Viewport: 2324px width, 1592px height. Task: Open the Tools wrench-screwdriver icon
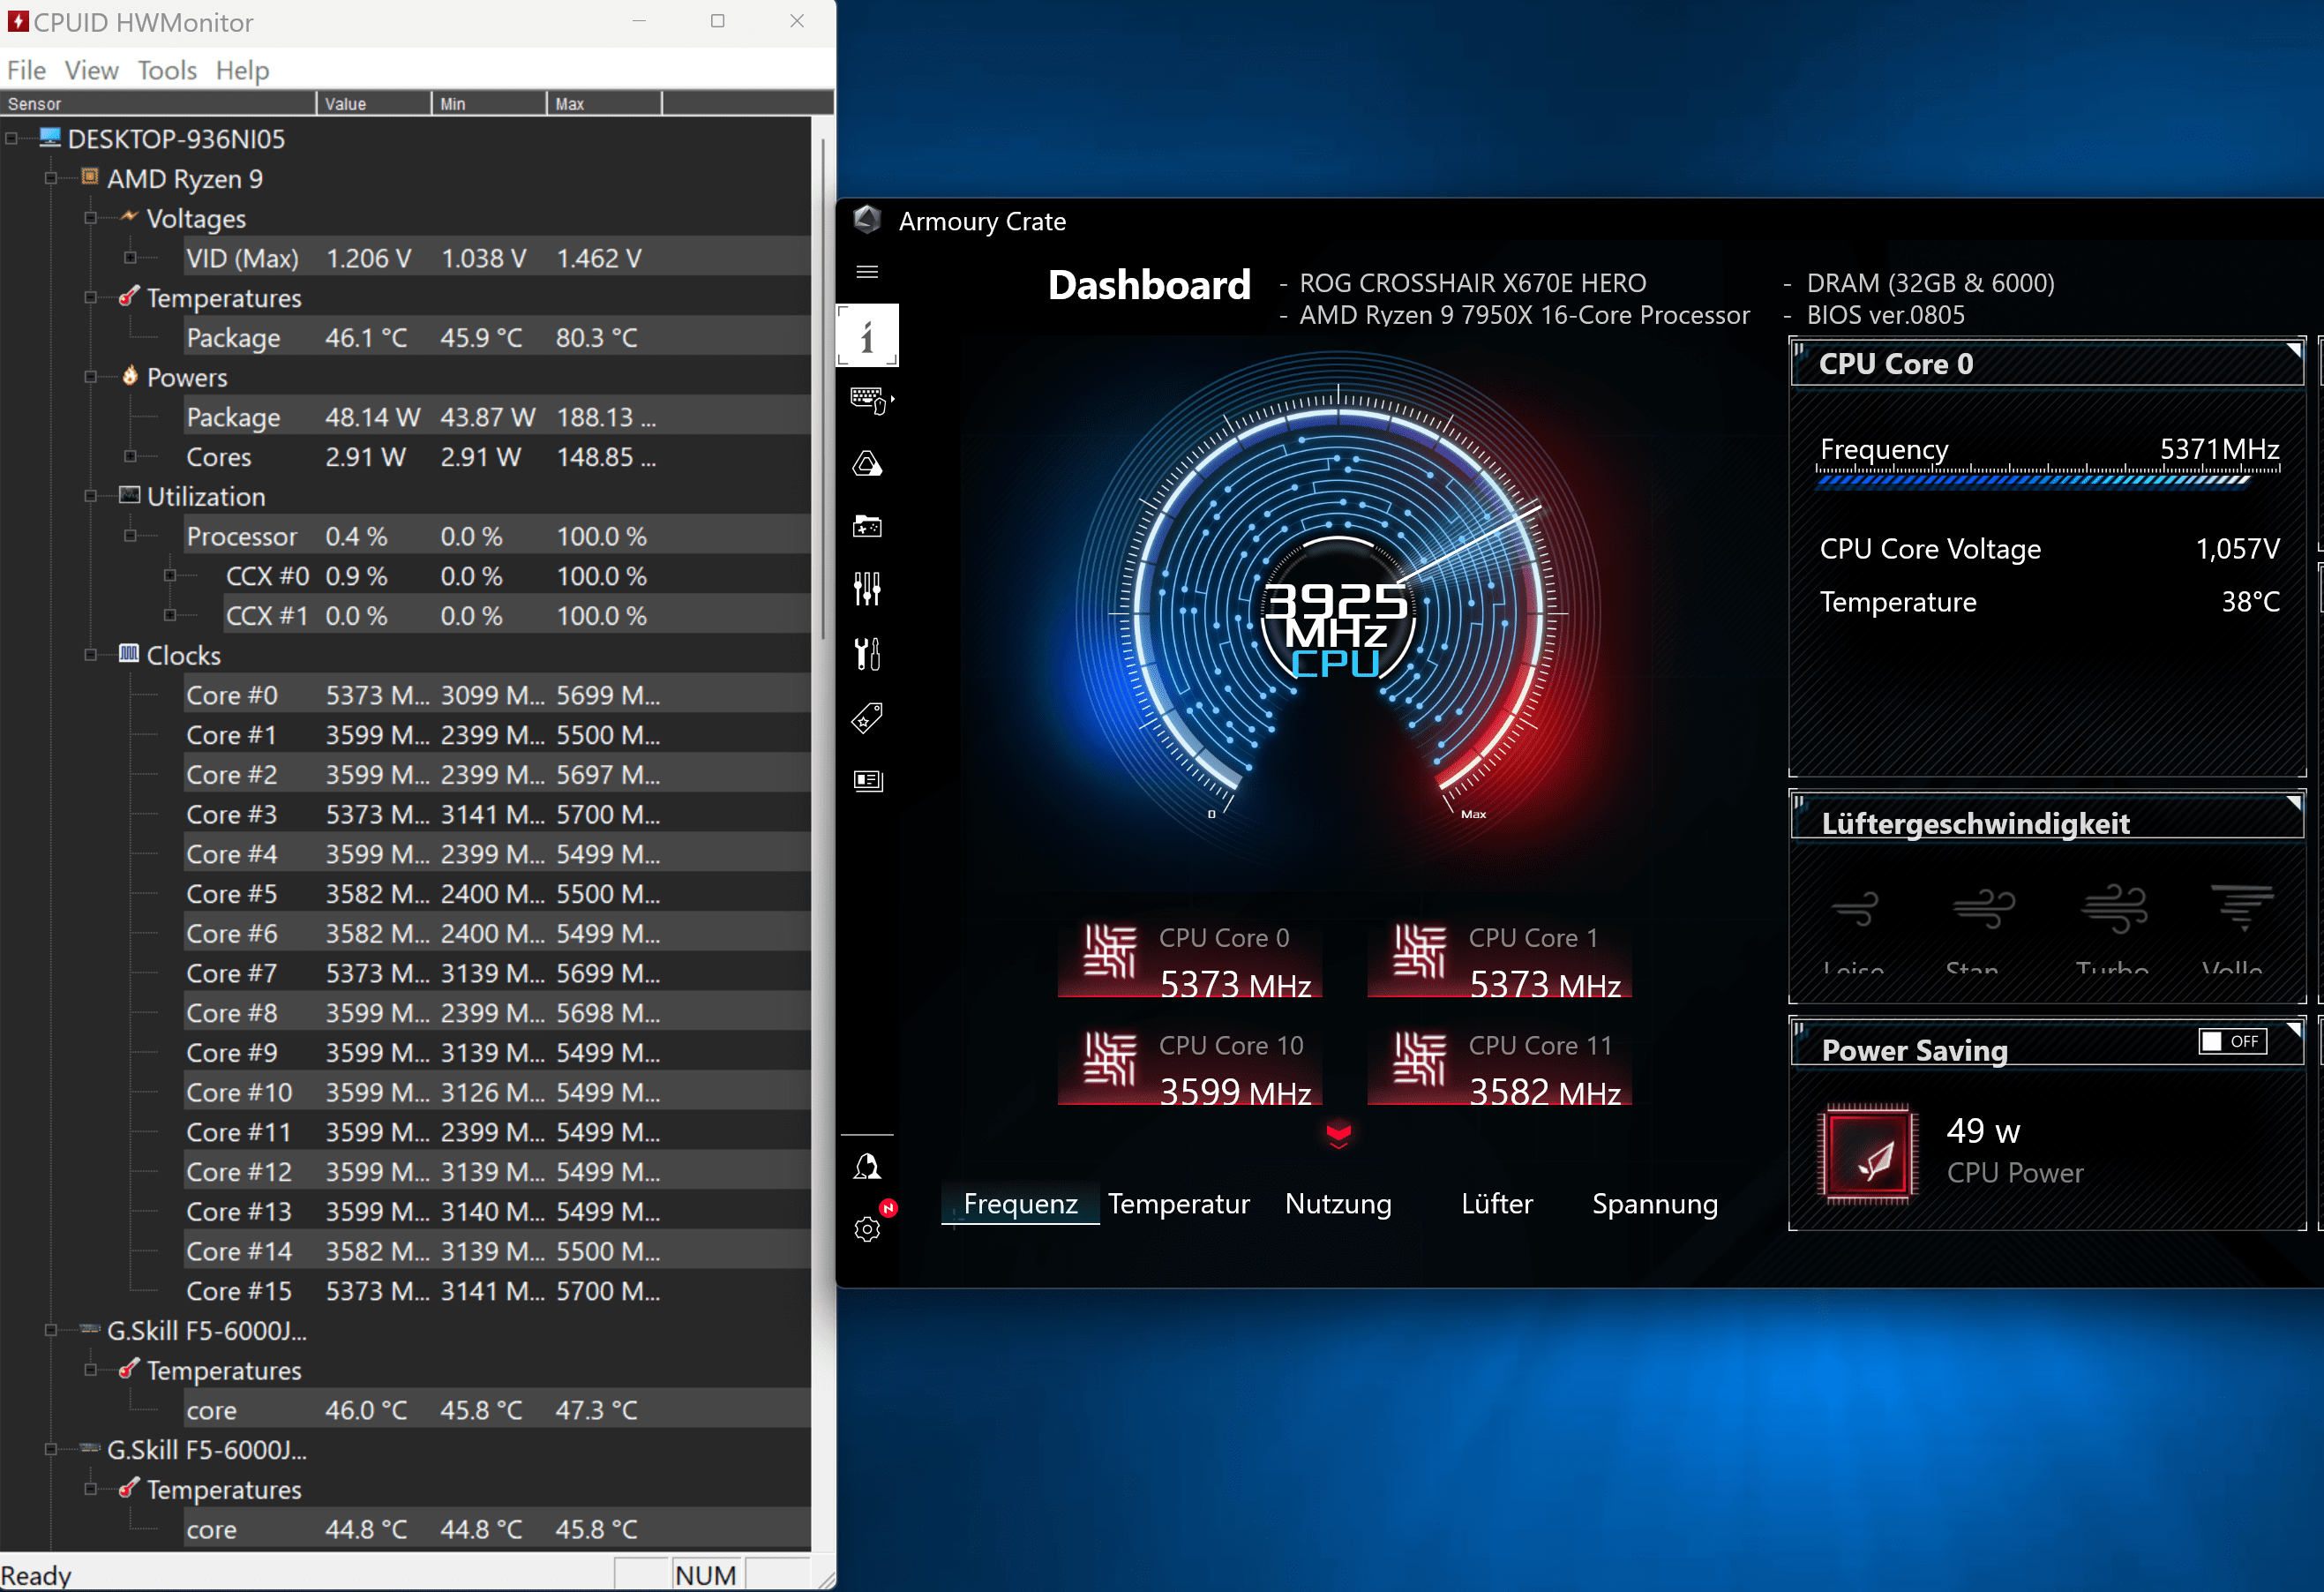pyautogui.click(x=867, y=654)
